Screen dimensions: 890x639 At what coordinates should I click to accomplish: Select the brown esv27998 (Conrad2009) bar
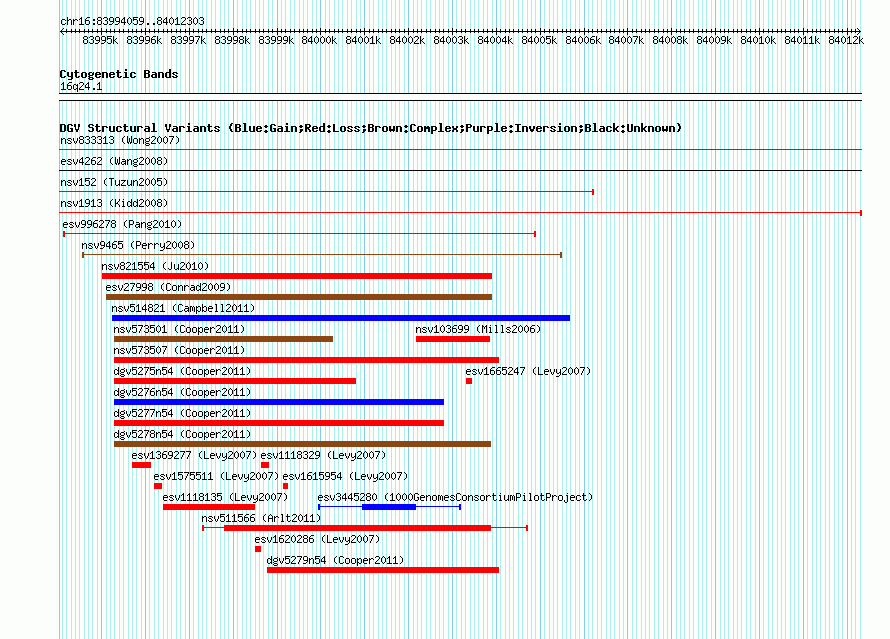point(299,297)
